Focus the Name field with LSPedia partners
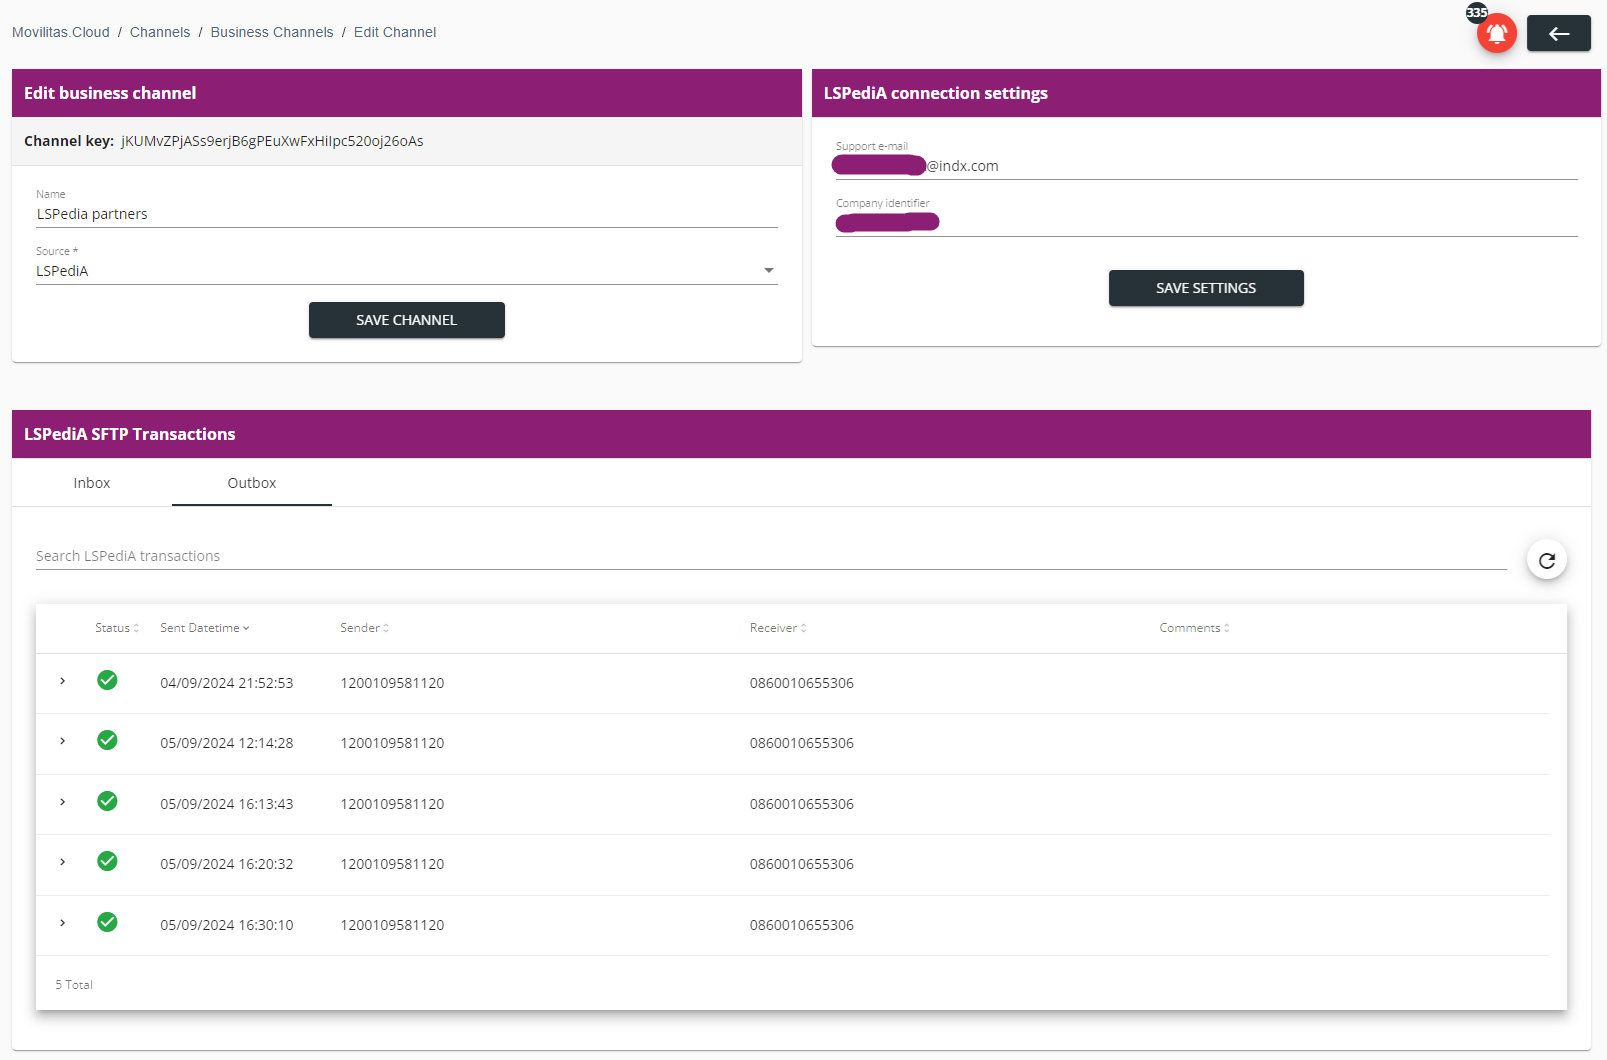The height and width of the screenshot is (1060, 1607). click(406, 214)
